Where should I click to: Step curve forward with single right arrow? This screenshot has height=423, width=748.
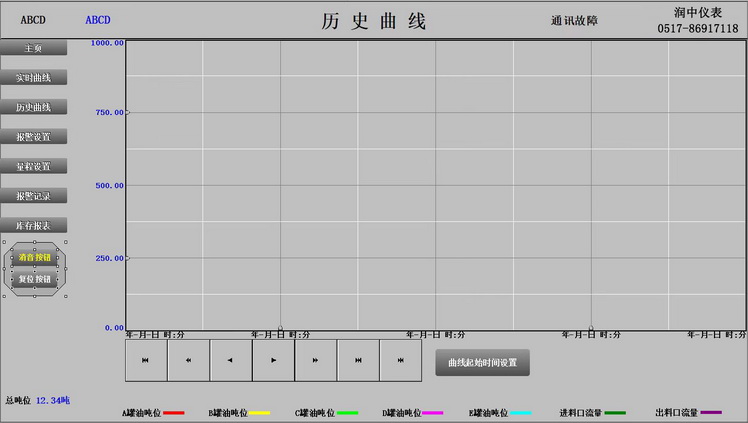click(273, 360)
